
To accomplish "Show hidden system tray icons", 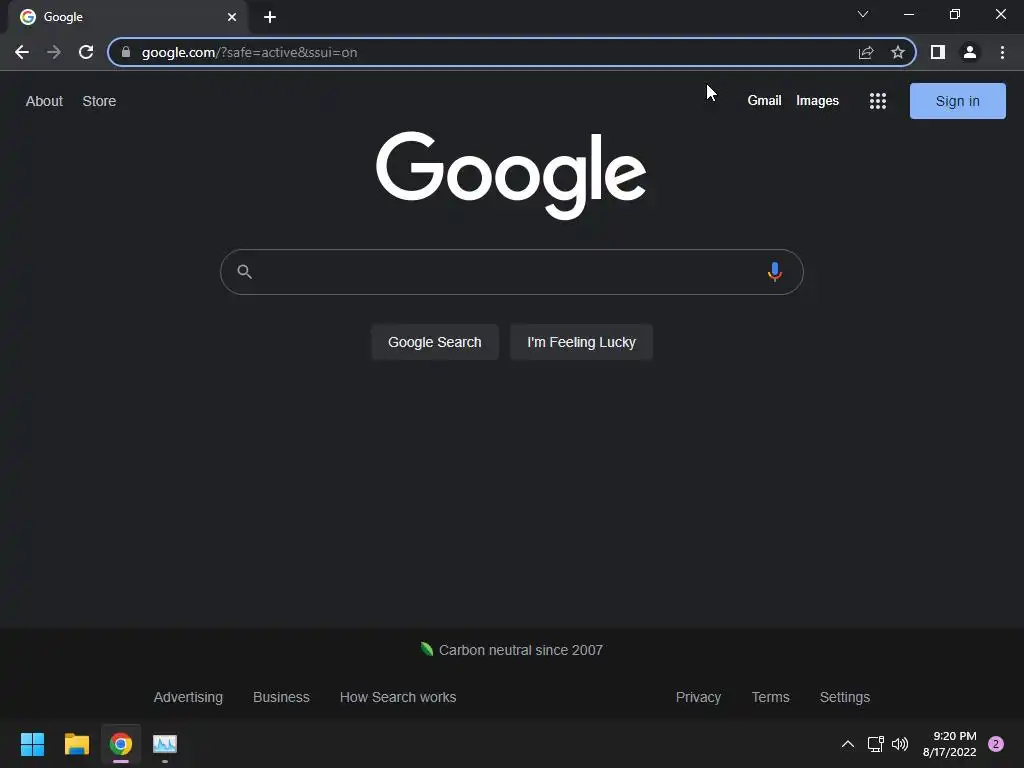I will [848, 744].
